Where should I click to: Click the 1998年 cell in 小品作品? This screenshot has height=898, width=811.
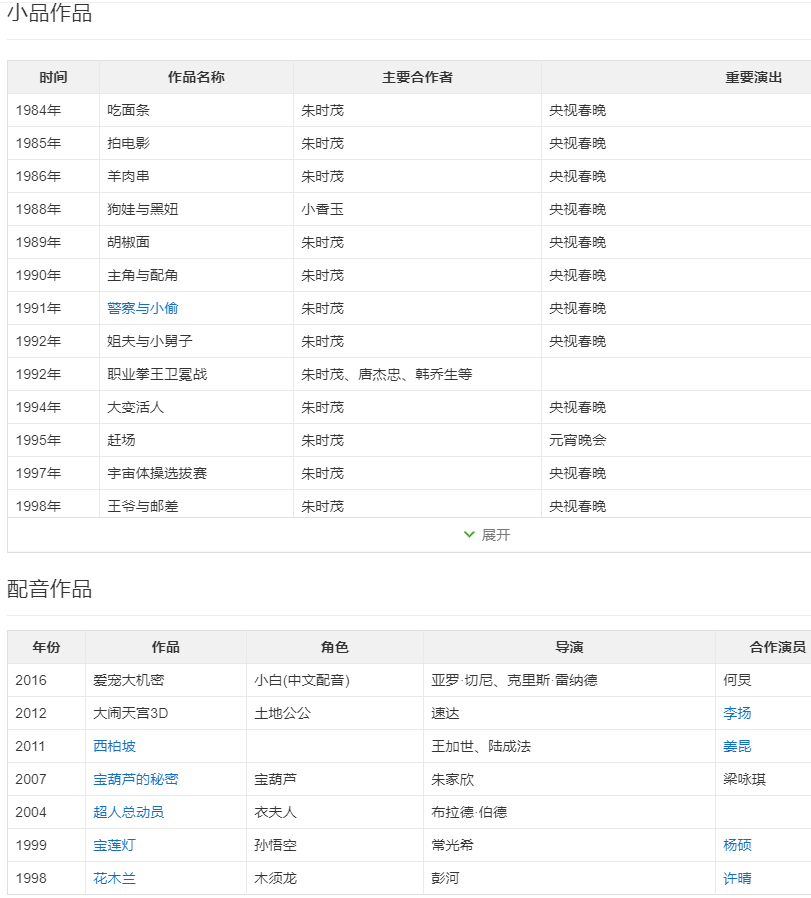point(54,505)
